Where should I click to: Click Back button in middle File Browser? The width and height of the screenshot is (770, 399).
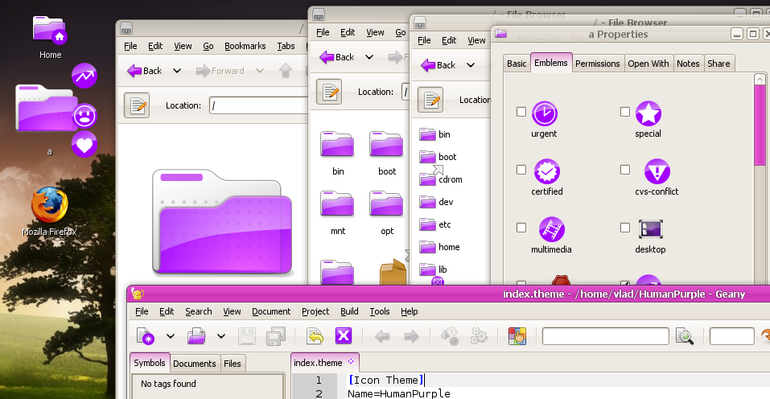(337, 57)
